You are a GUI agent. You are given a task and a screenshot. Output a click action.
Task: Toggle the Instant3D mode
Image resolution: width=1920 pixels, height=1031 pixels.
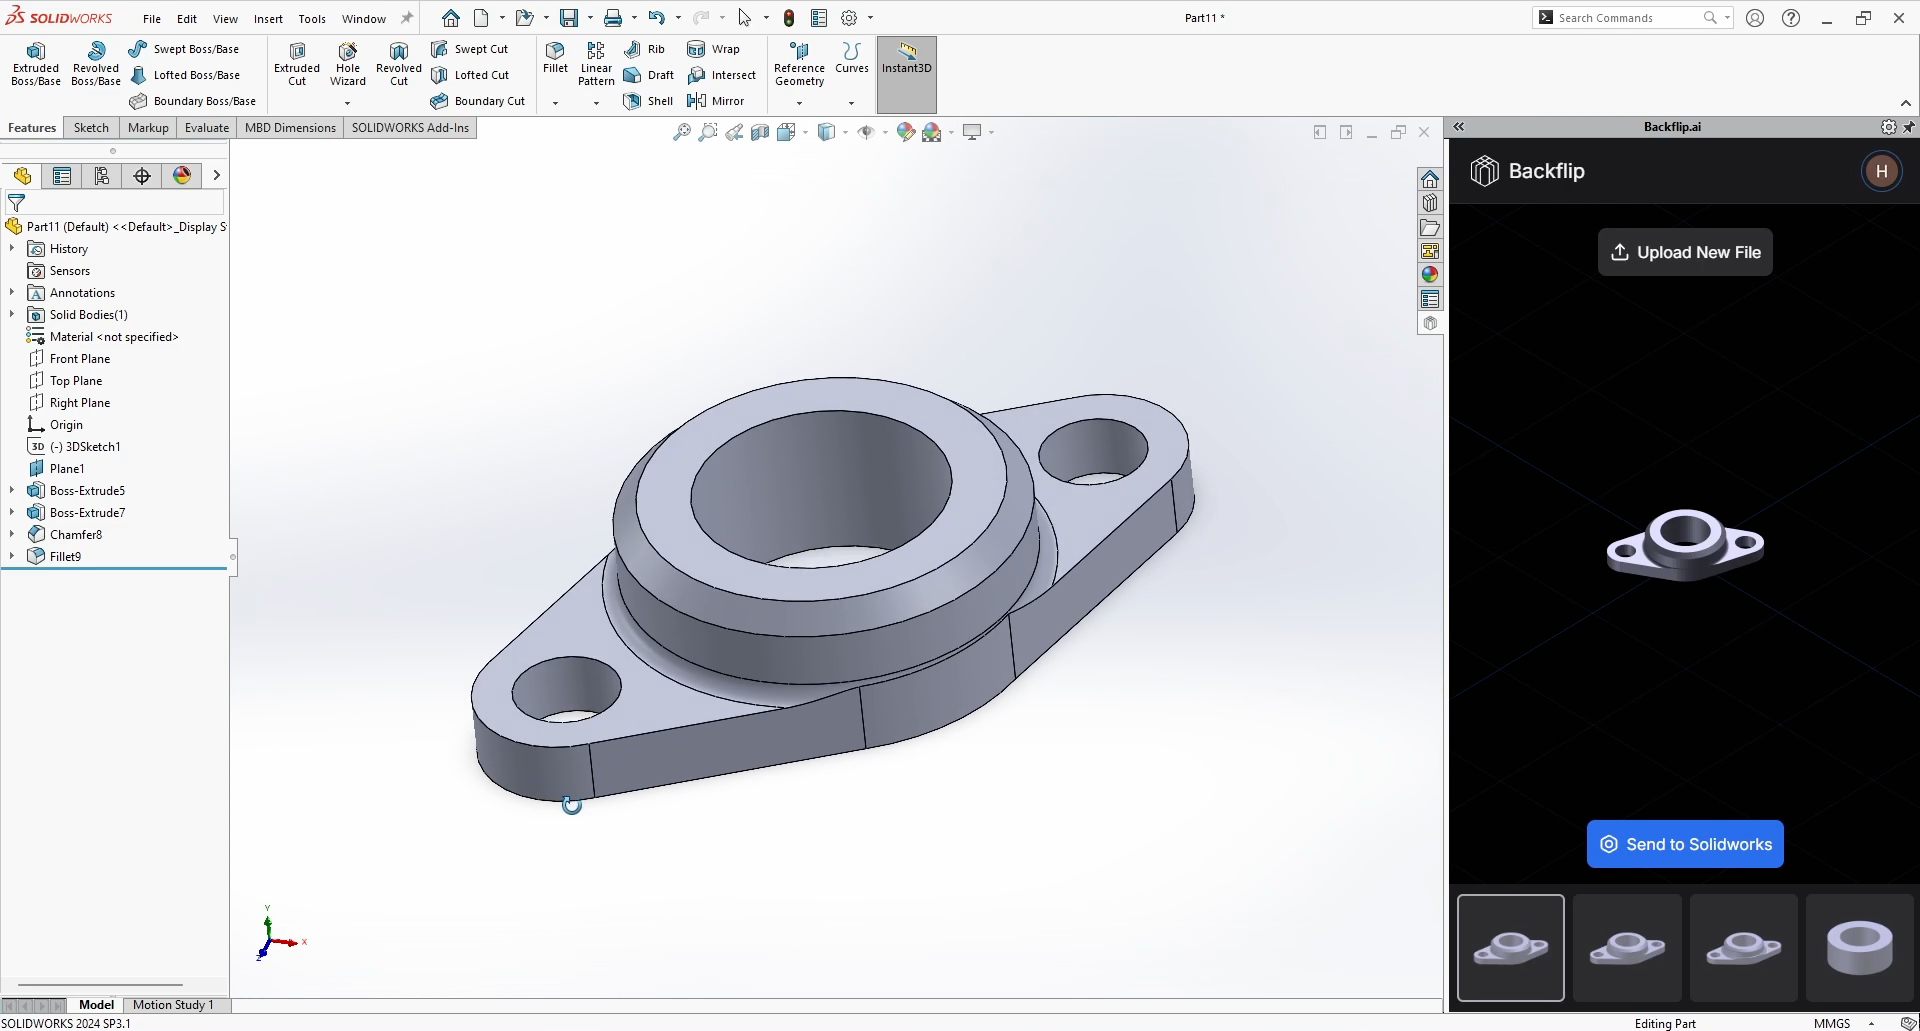coord(906,59)
